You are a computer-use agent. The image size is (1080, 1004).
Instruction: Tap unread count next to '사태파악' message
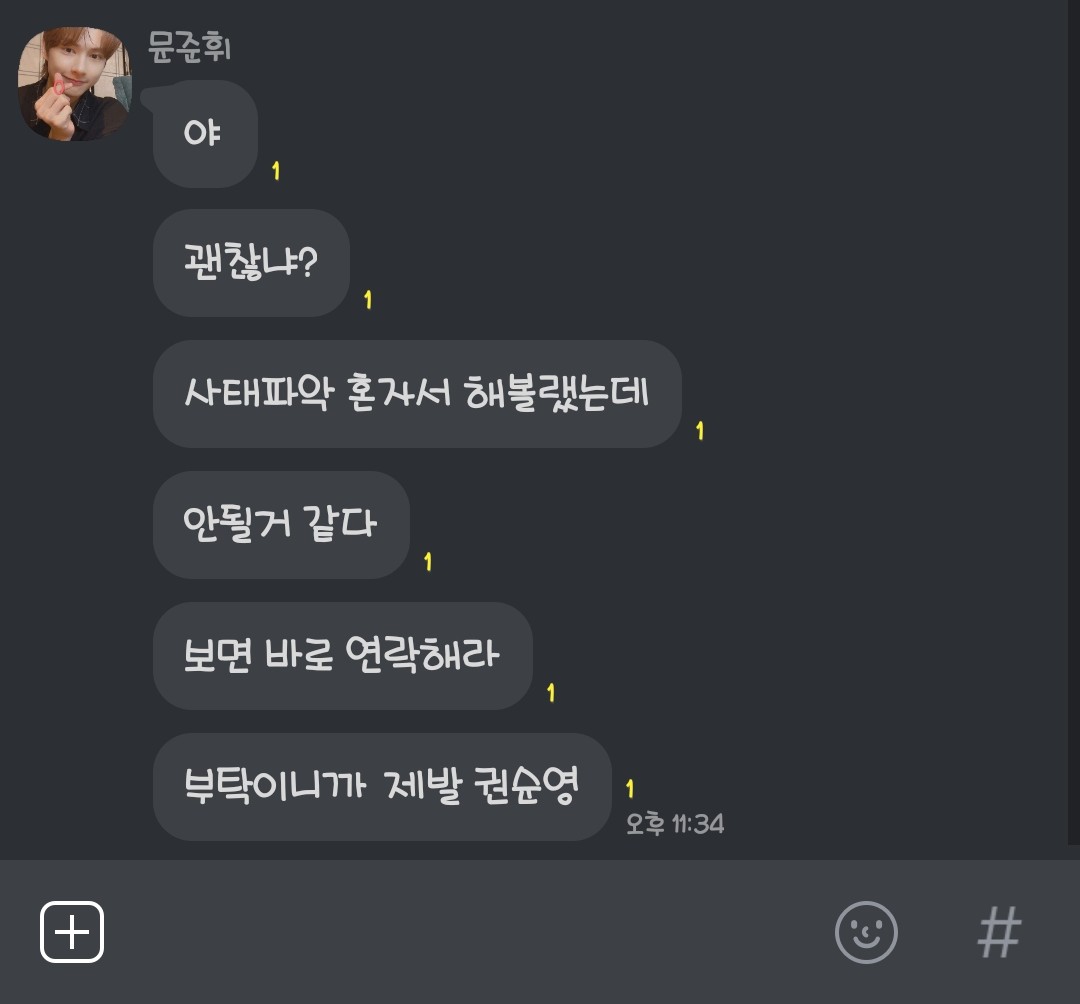point(700,430)
